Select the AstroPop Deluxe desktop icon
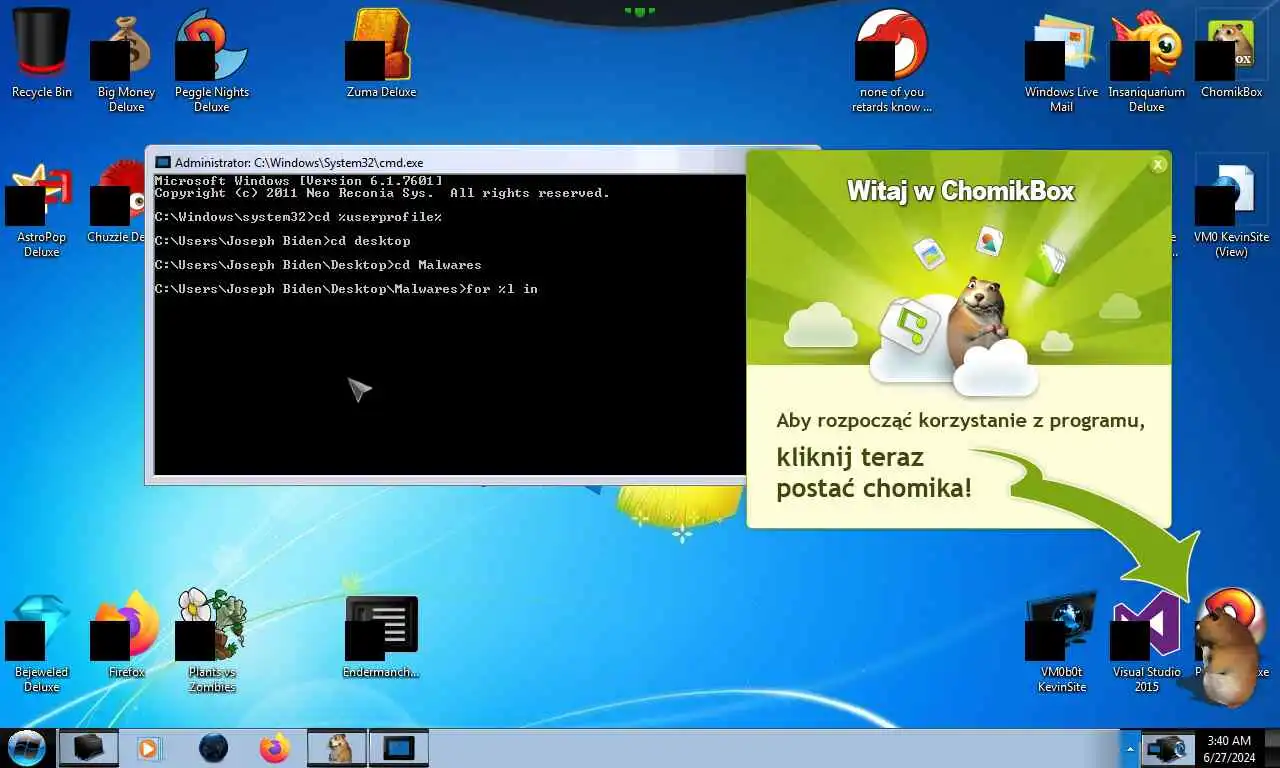 pyautogui.click(x=42, y=208)
